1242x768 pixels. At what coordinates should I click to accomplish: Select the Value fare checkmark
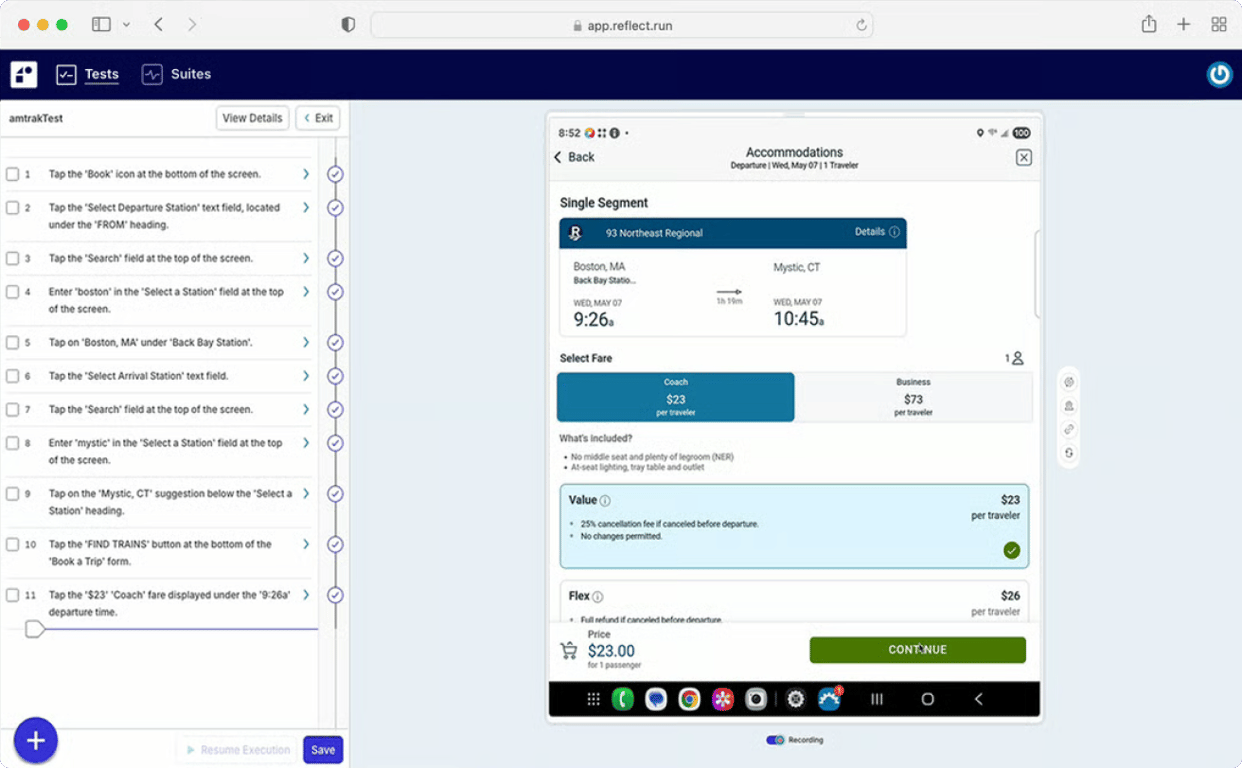point(1011,550)
